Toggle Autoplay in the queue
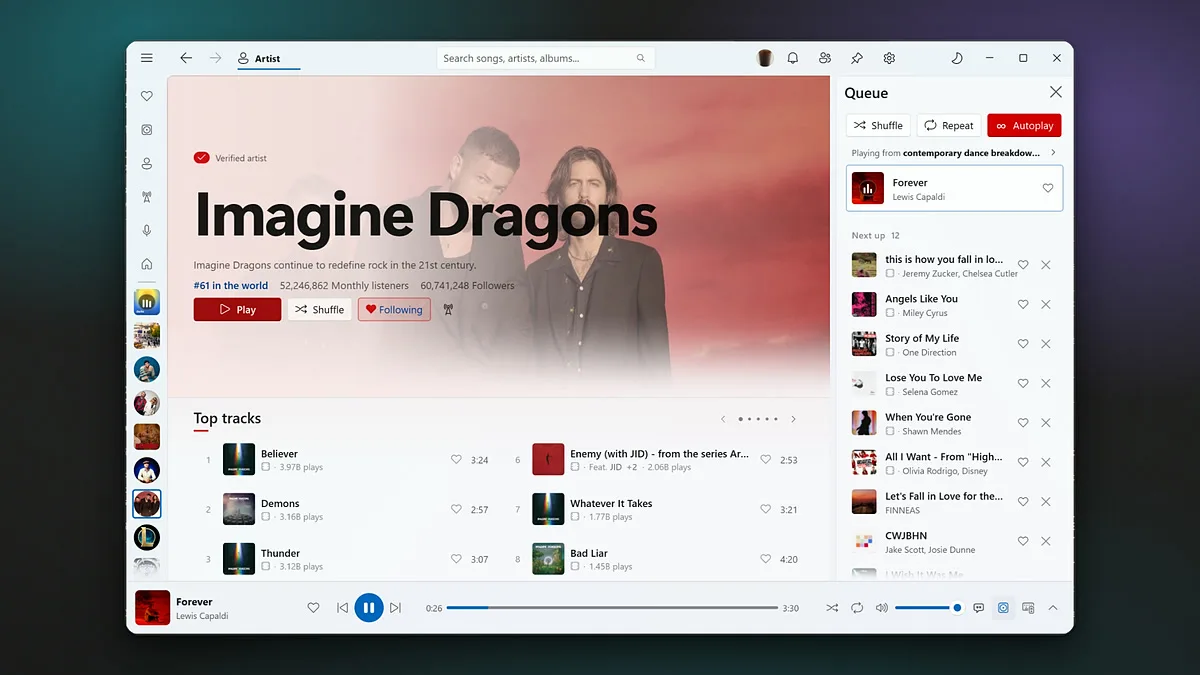The height and width of the screenshot is (675, 1200). click(1024, 125)
